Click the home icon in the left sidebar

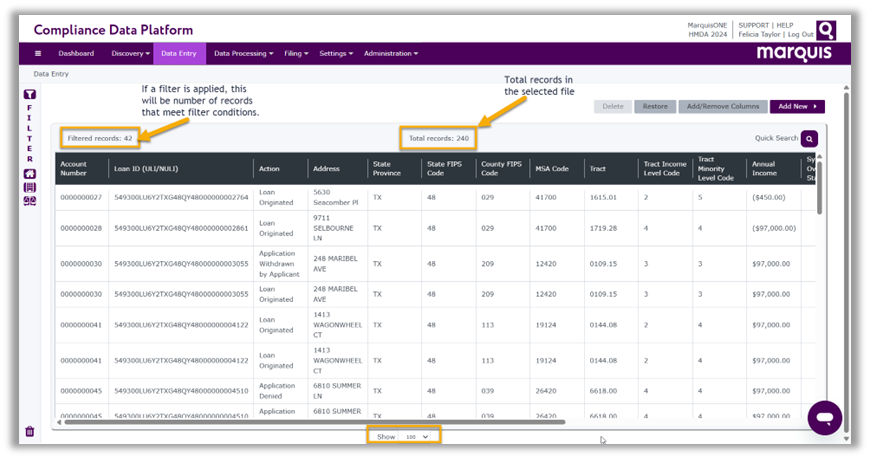coord(29,173)
